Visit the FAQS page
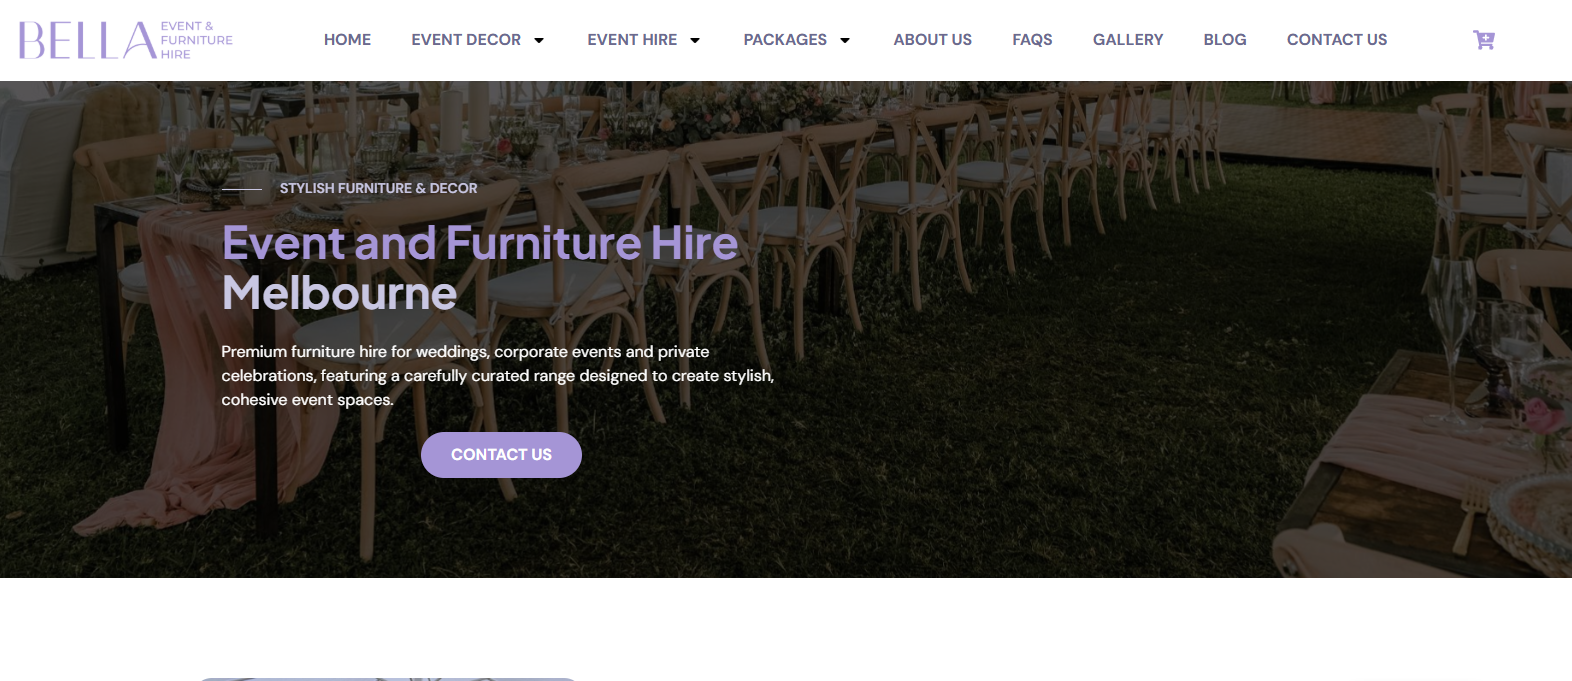 pyautogui.click(x=1032, y=40)
